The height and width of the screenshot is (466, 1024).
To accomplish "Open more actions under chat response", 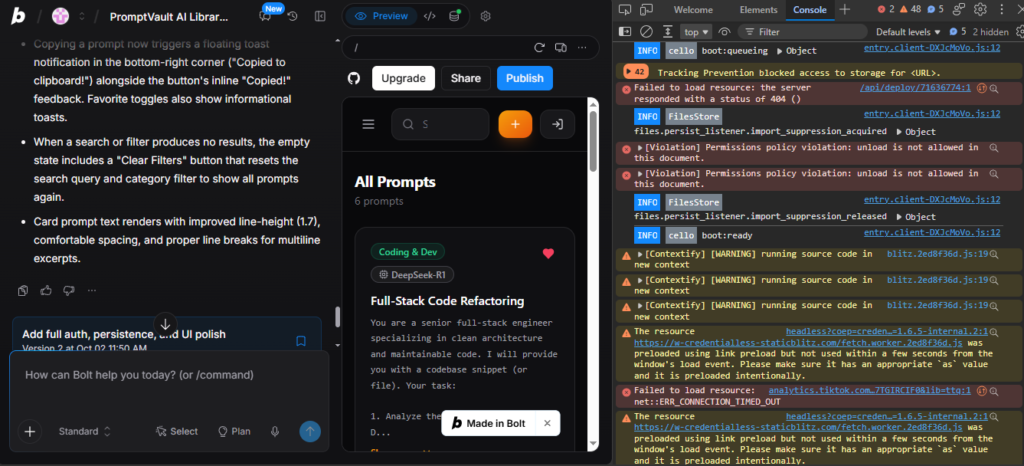I will point(92,290).
